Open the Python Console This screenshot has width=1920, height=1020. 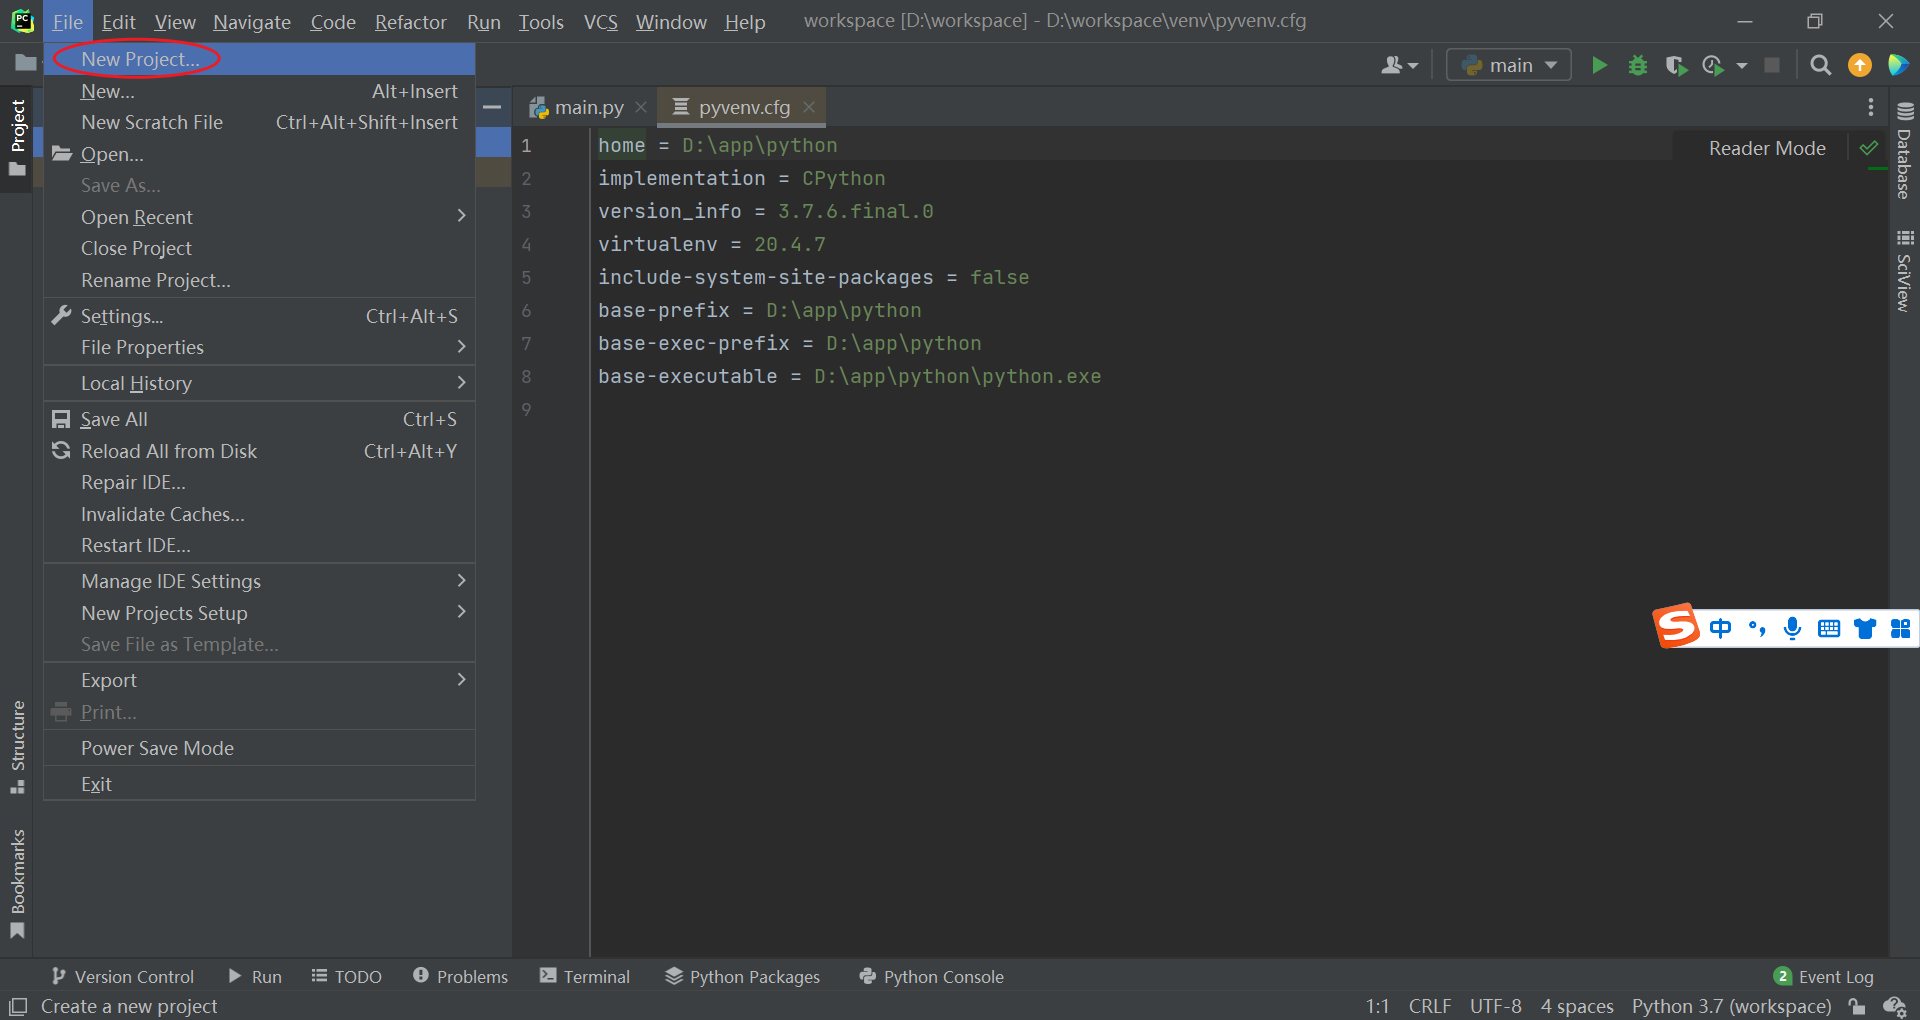coord(932,977)
